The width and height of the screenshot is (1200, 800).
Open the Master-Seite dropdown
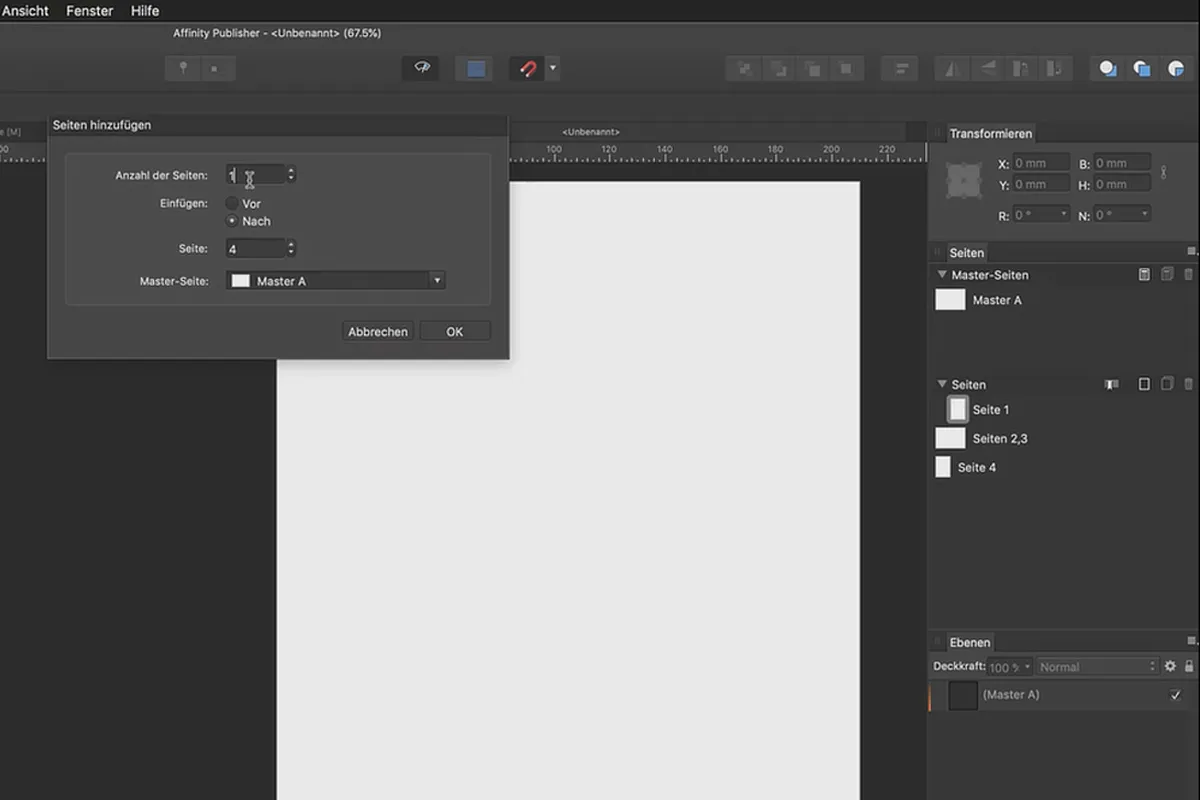(x=335, y=281)
